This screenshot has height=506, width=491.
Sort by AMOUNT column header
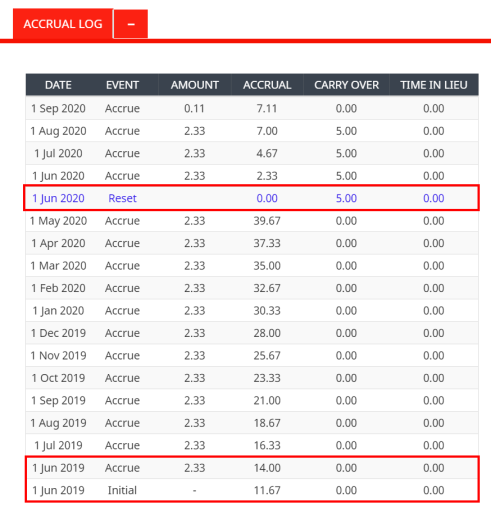click(195, 85)
